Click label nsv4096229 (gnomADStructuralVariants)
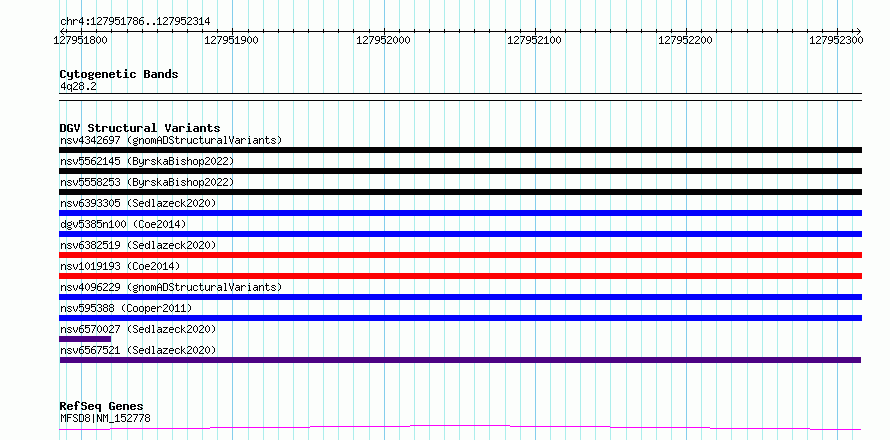Screen dimensions: 890x440 (x=171, y=287)
